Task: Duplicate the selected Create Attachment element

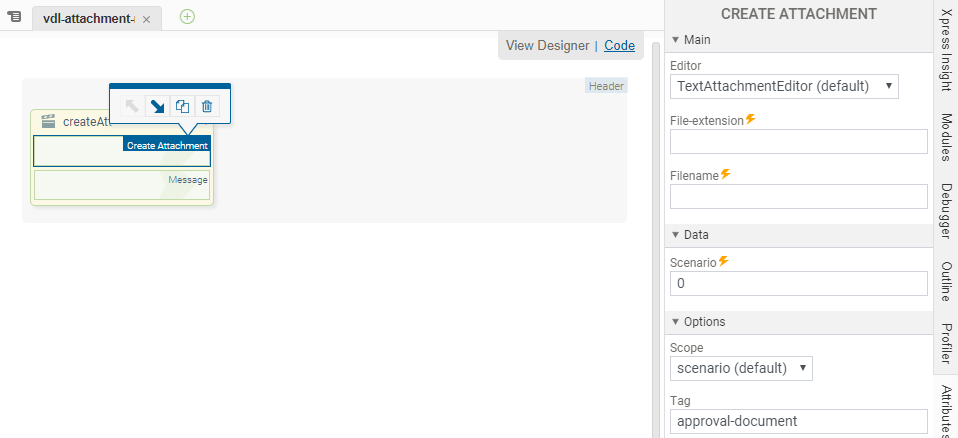Action: (182, 106)
